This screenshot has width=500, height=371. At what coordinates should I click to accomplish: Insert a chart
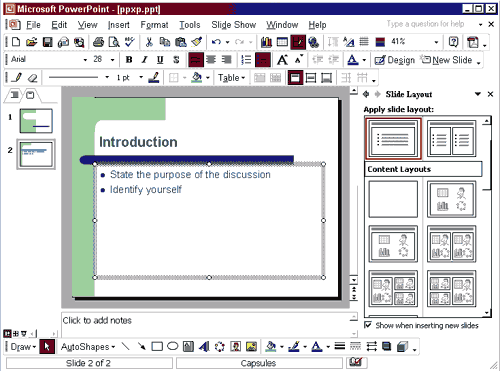pyautogui.click(x=266, y=42)
